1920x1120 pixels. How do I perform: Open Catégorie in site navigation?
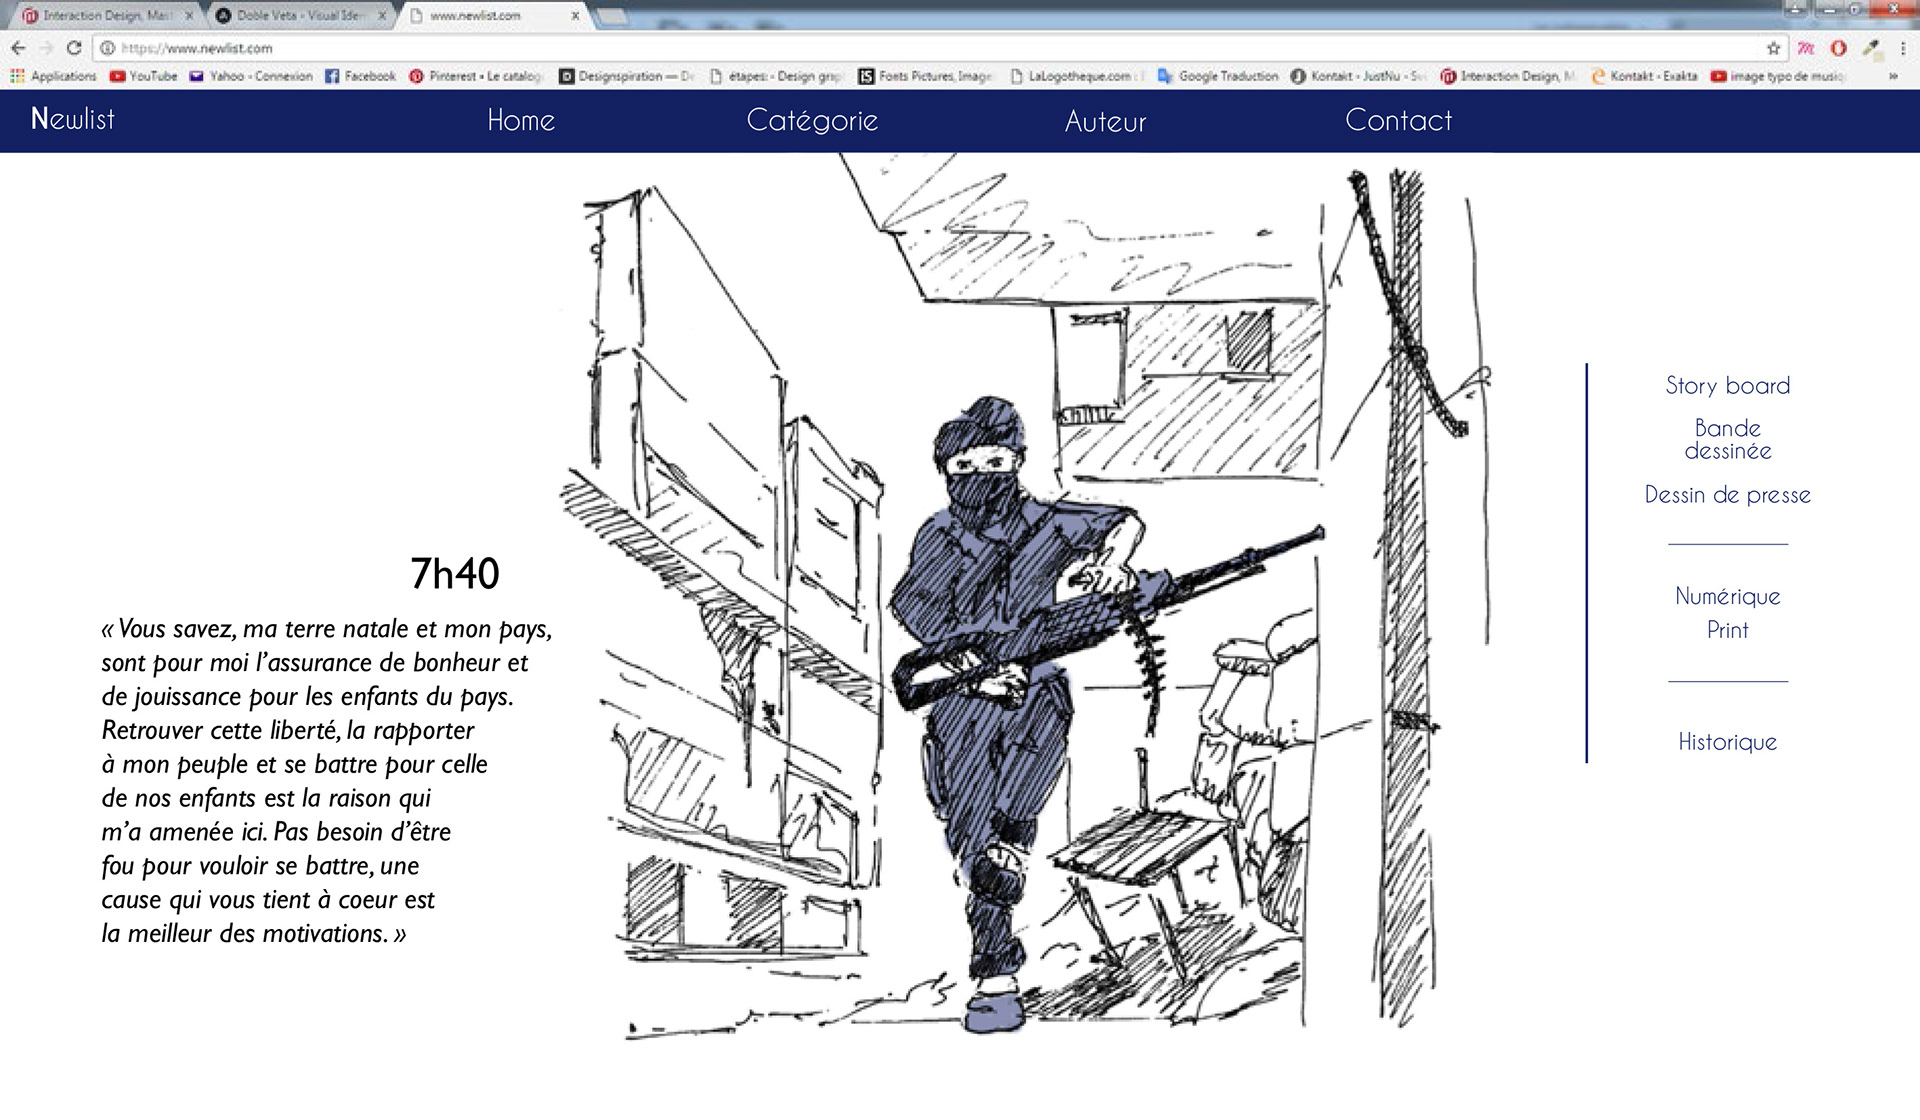812,121
